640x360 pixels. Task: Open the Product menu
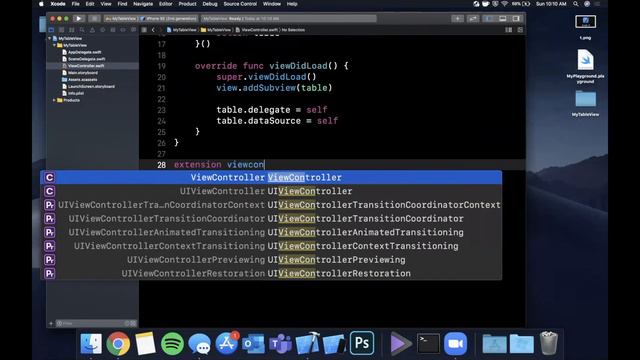[187, 4]
